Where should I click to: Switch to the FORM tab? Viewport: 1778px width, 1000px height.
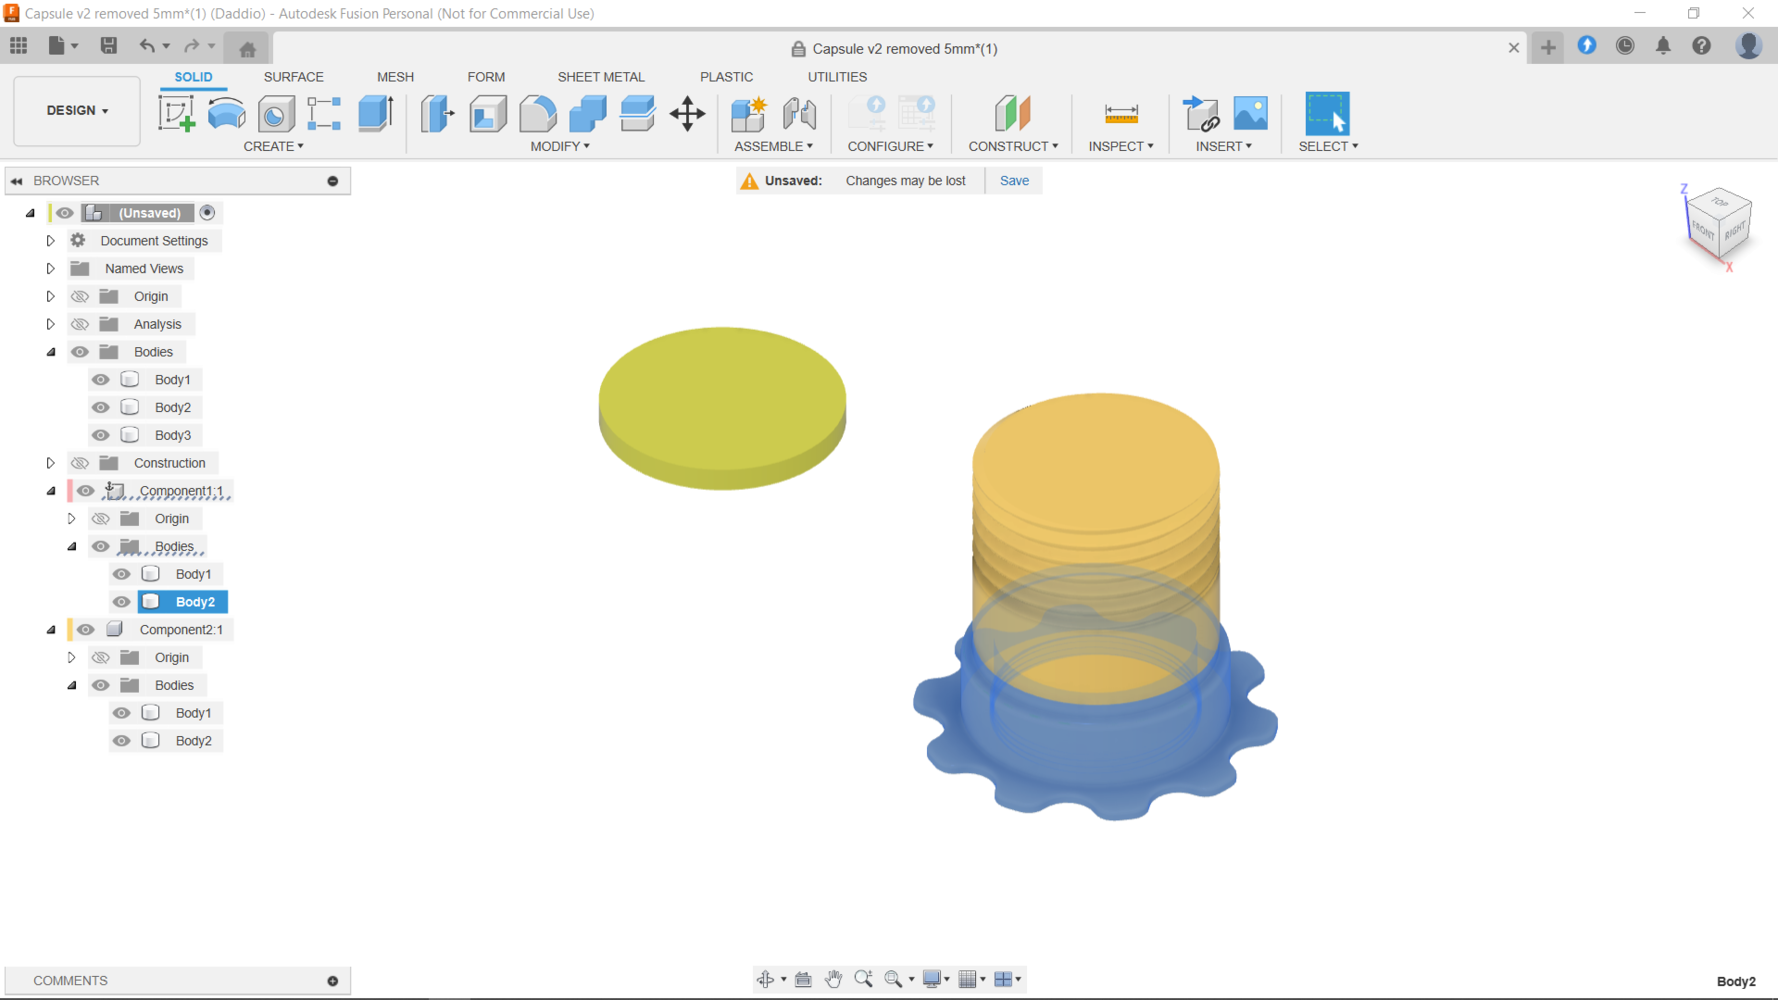[x=486, y=77]
